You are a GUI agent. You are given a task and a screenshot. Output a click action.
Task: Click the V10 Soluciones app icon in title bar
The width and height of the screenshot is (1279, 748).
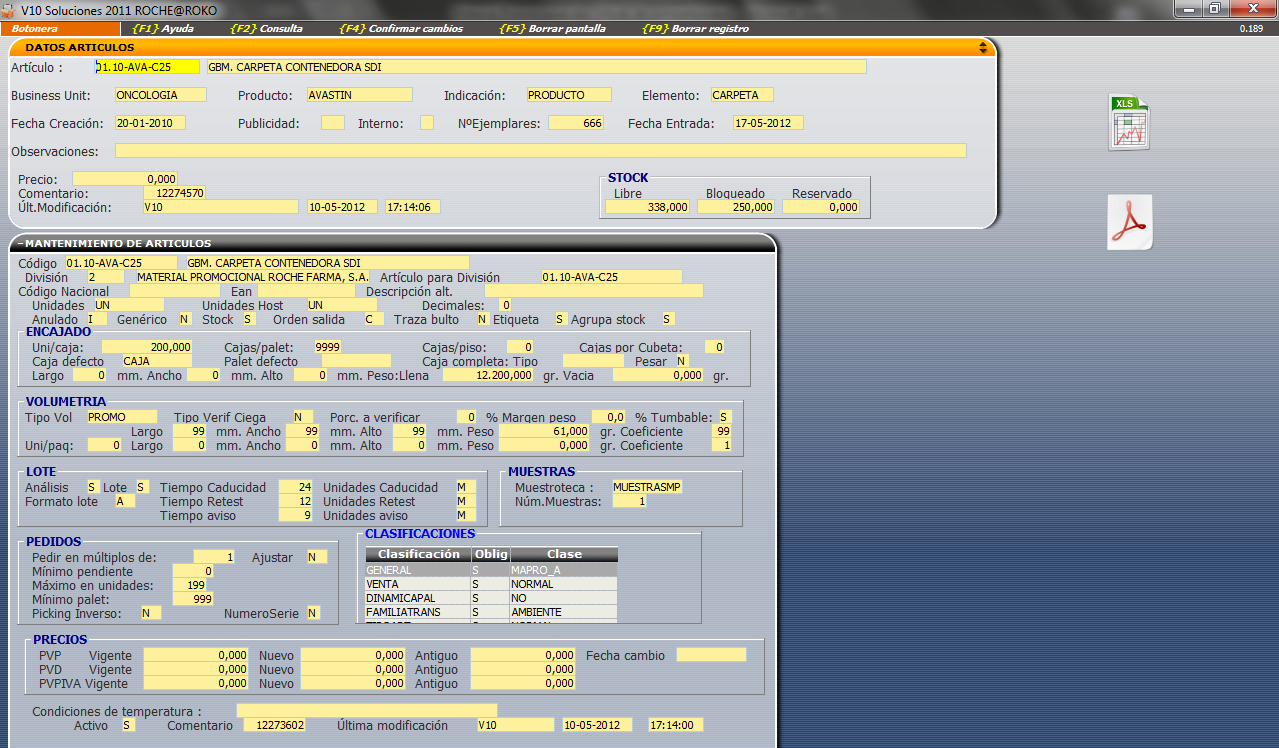[10, 9]
